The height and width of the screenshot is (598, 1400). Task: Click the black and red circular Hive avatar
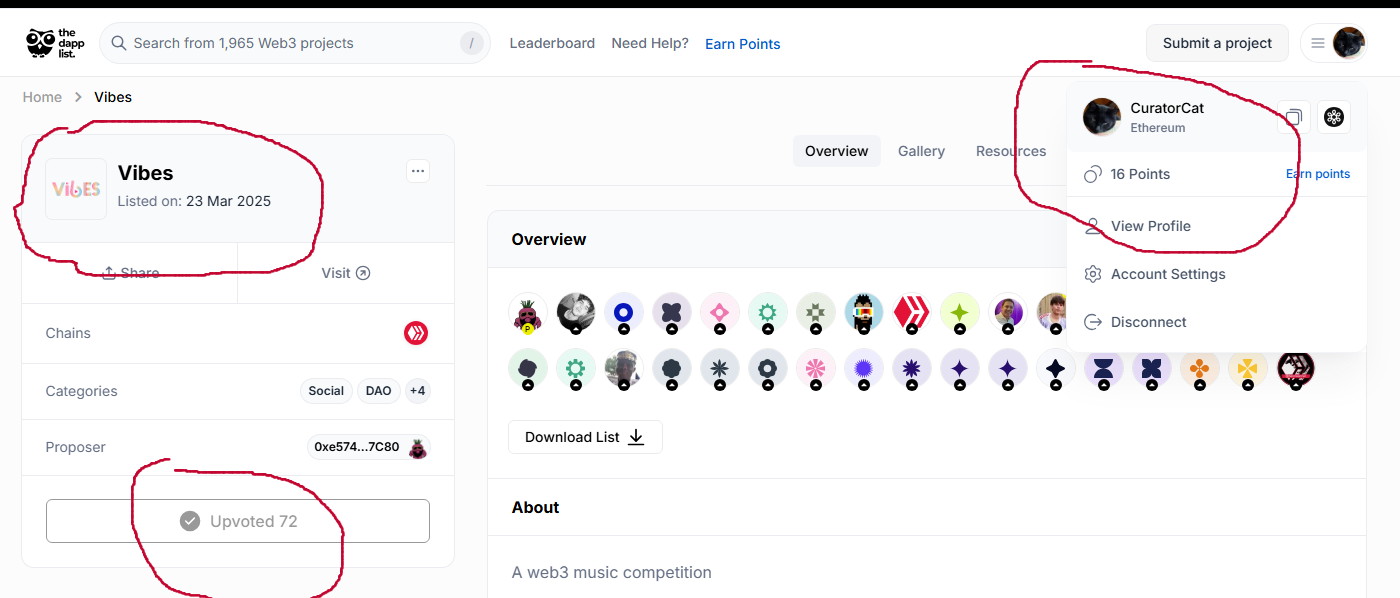(x=1296, y=369)
